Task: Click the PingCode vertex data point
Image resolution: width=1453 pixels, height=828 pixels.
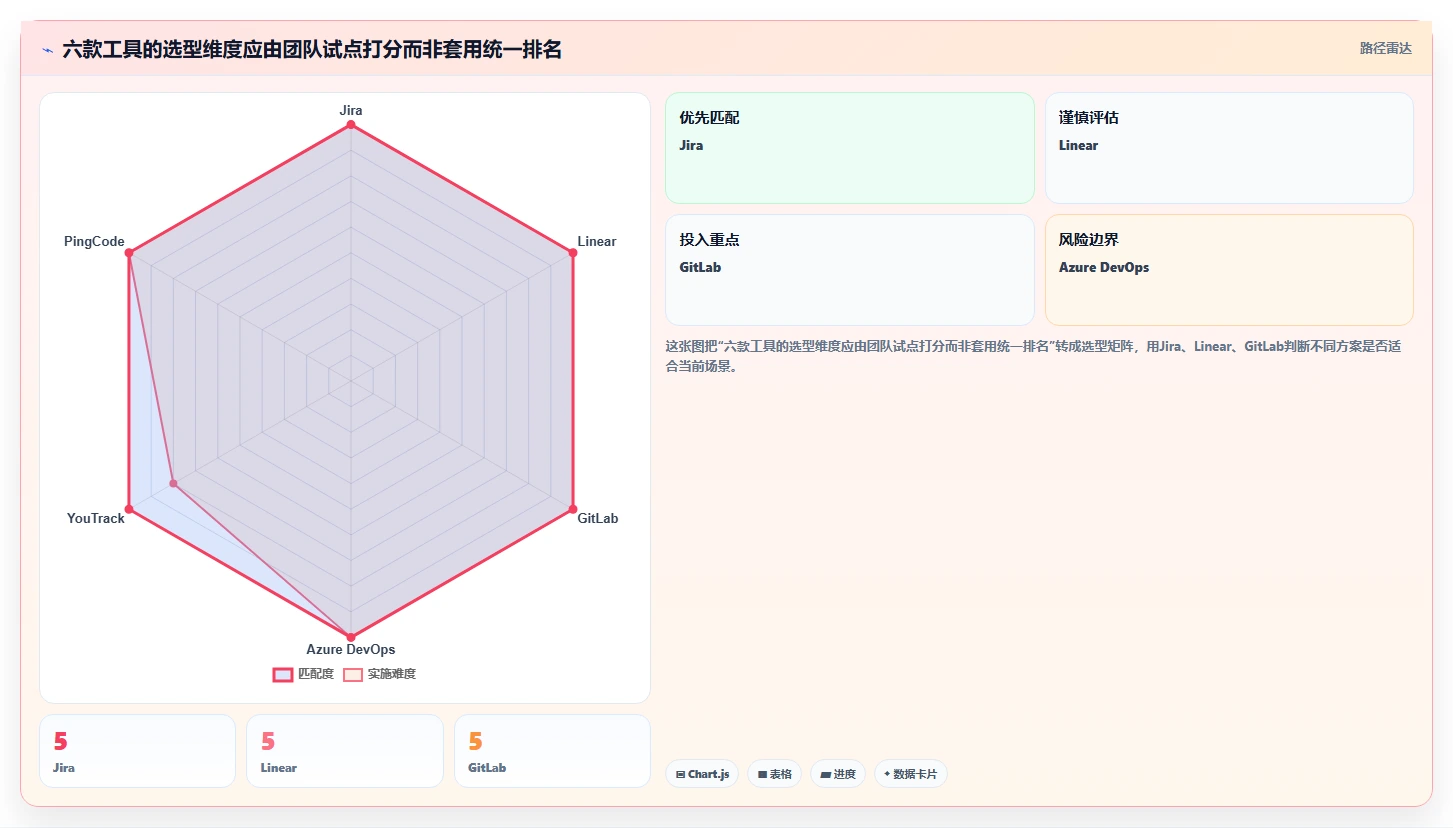Action: click(x=129, y=253)
